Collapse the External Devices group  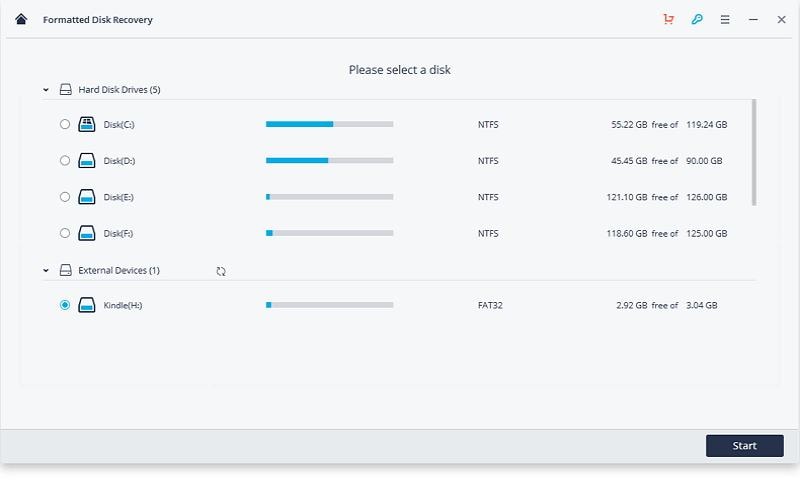pos(46,270)
